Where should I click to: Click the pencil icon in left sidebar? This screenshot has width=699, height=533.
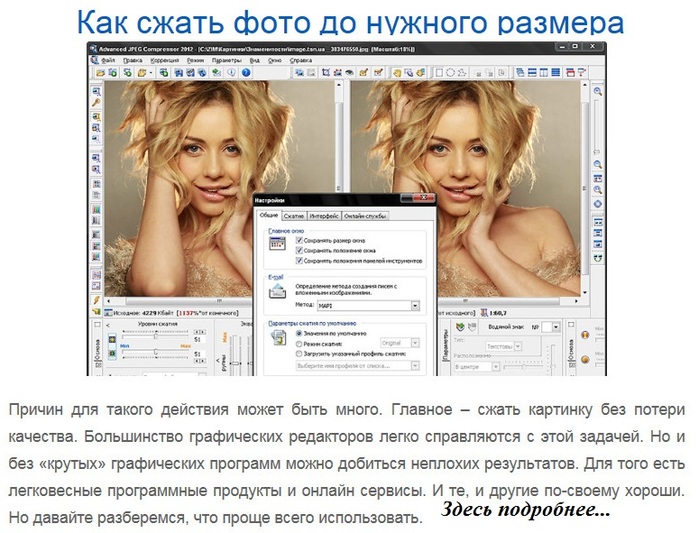[x=97, y=299]
